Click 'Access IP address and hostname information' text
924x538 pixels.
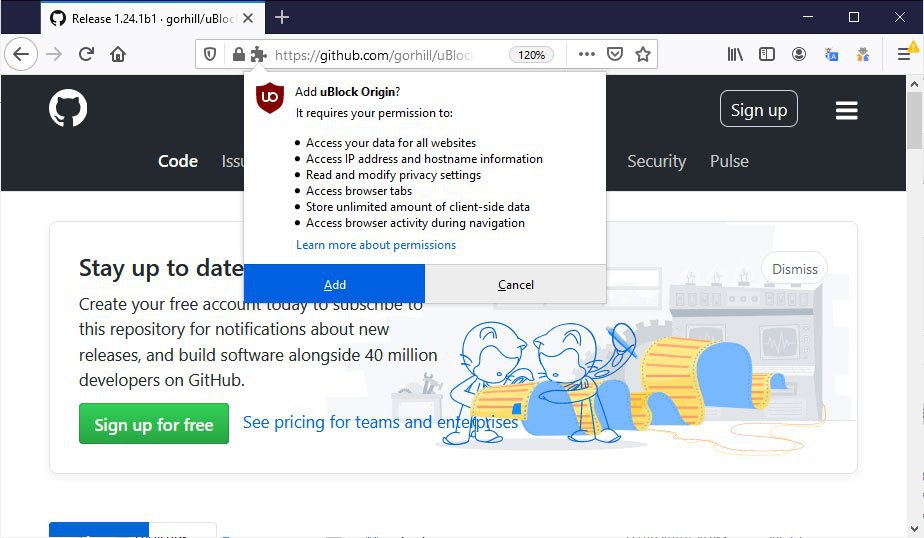424,159
